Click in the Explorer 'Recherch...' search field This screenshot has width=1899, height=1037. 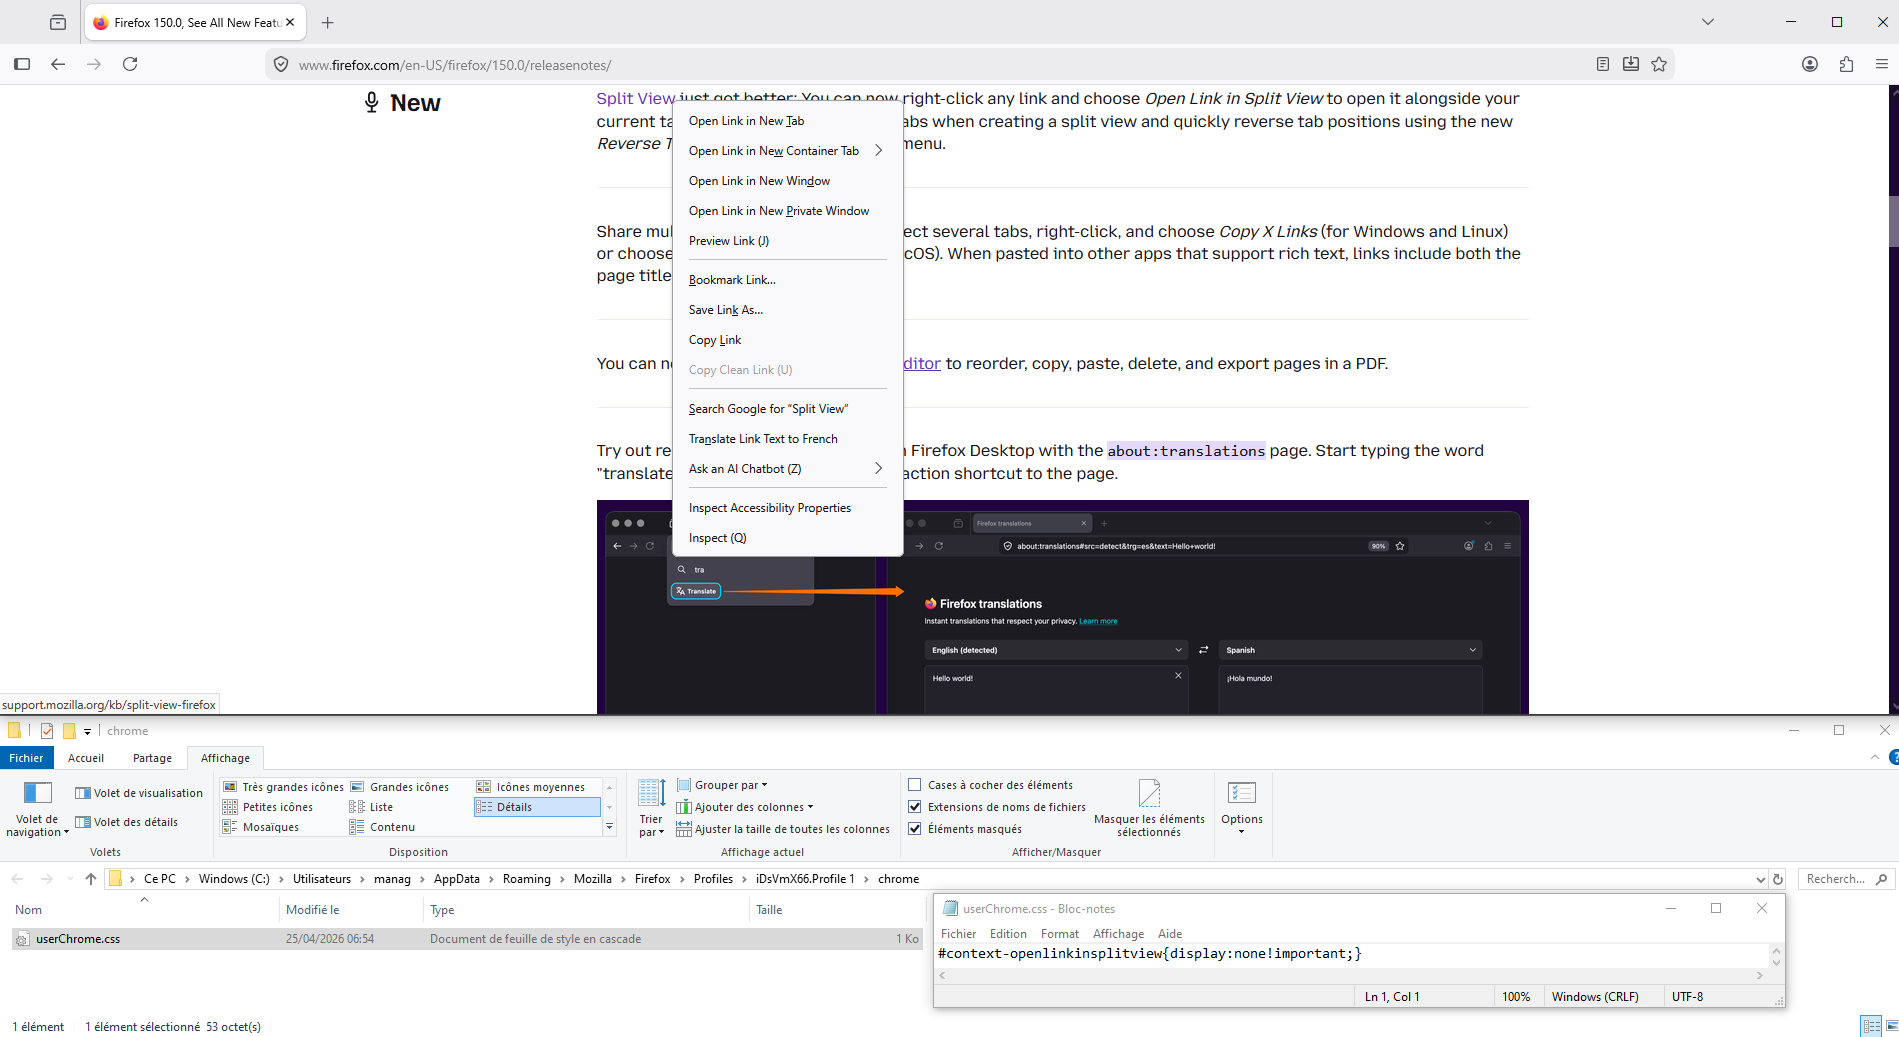coord(1836,879)
